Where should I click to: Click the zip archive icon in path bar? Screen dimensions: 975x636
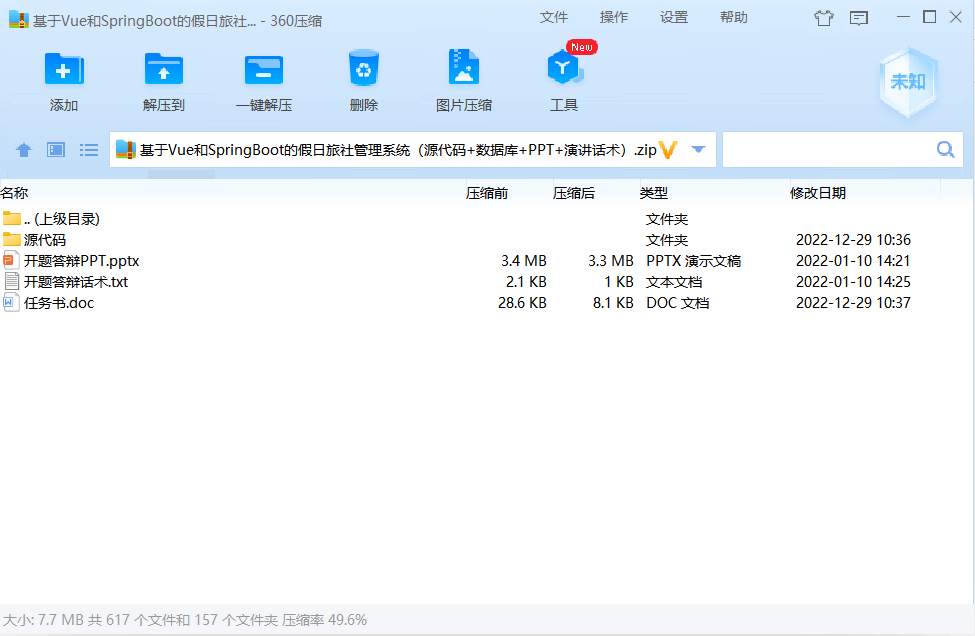126,150
